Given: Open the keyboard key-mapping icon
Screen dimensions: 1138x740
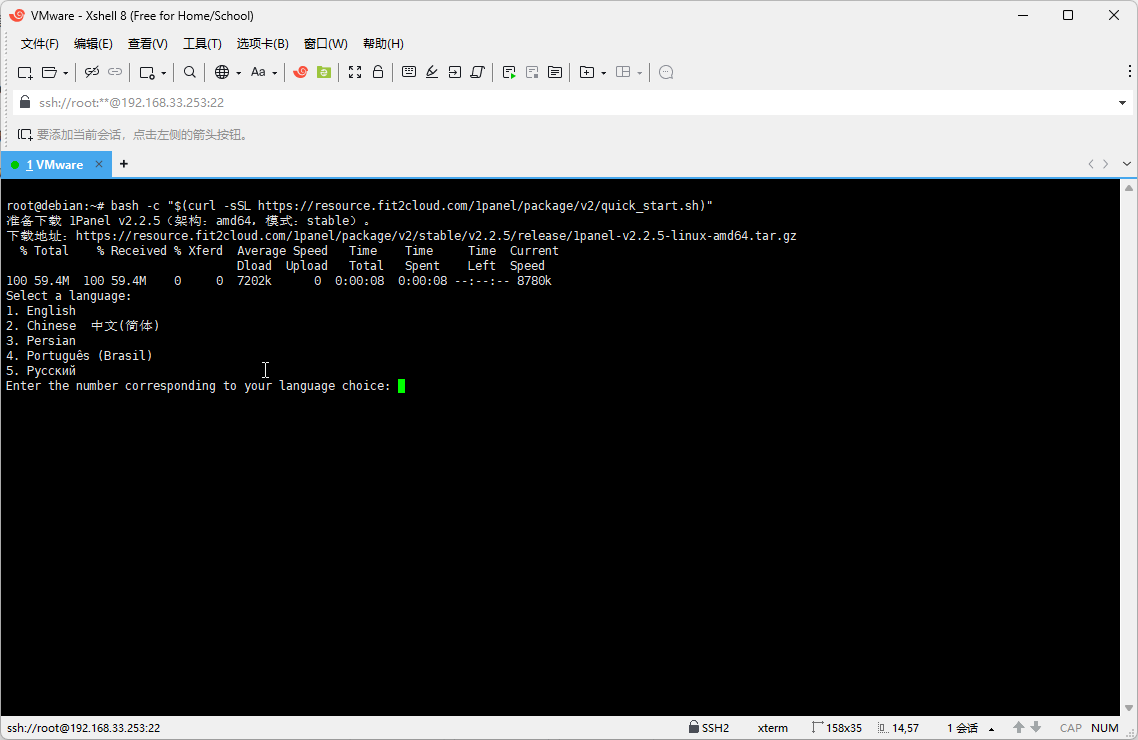Looking at the screenshot, I should pos(409,72).
